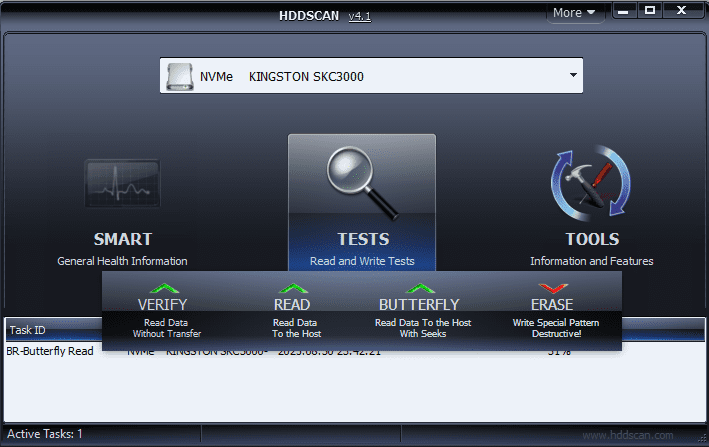
Task: Click the green arrow above VERIFY
Action: 164,288
